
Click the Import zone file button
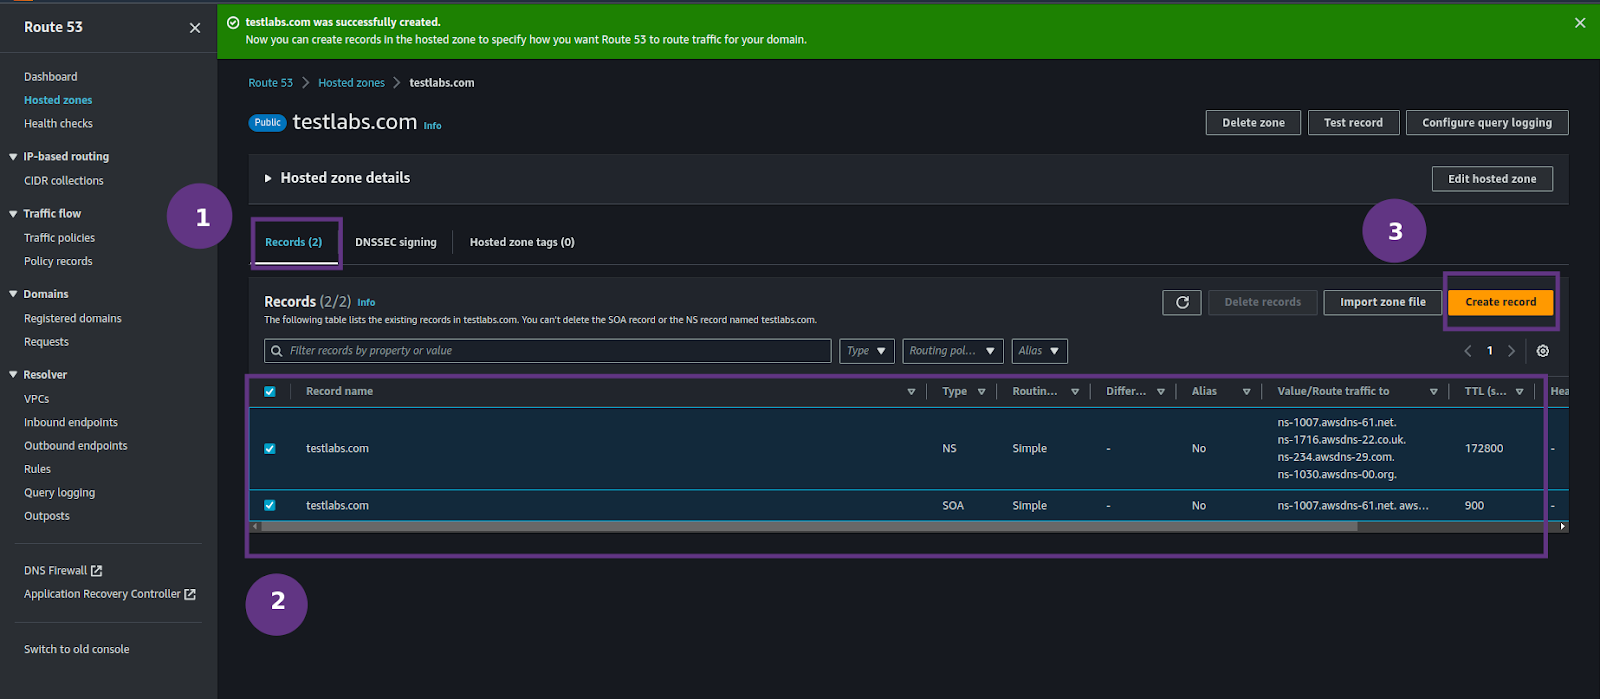click(x=1383, y=302)
